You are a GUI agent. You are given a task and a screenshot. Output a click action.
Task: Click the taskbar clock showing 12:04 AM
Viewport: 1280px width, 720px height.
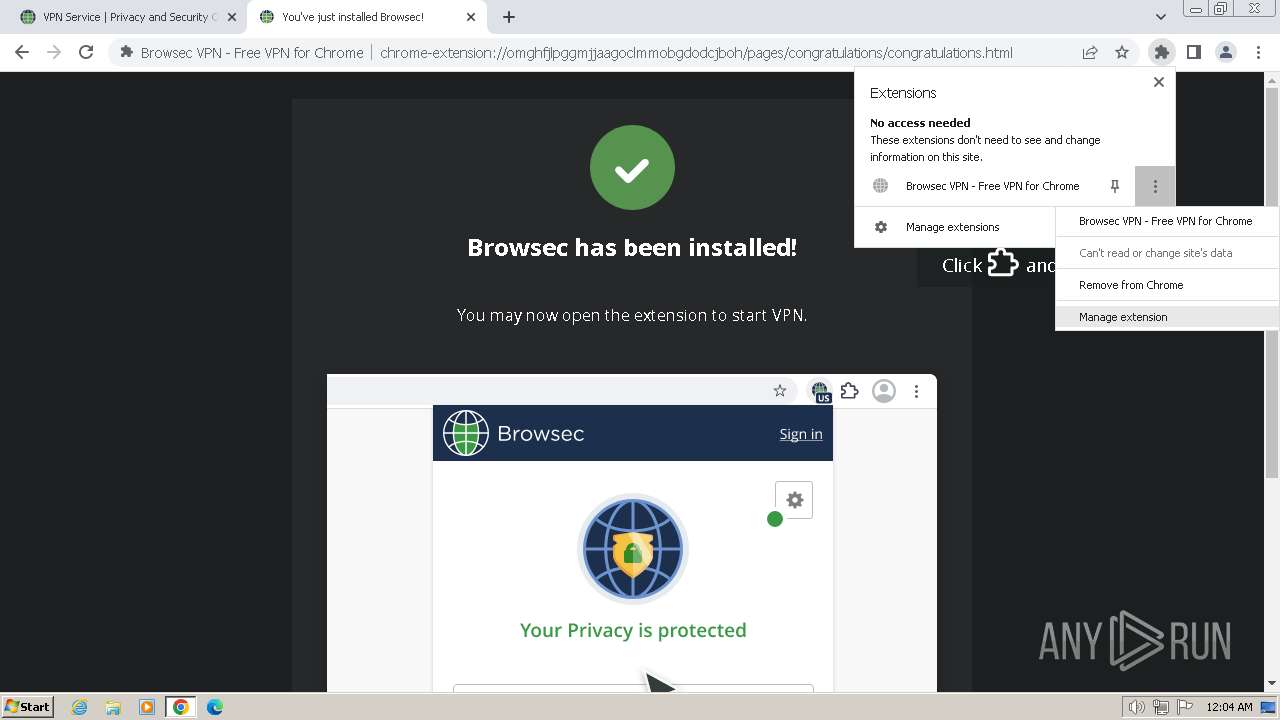click(1229, 707)
